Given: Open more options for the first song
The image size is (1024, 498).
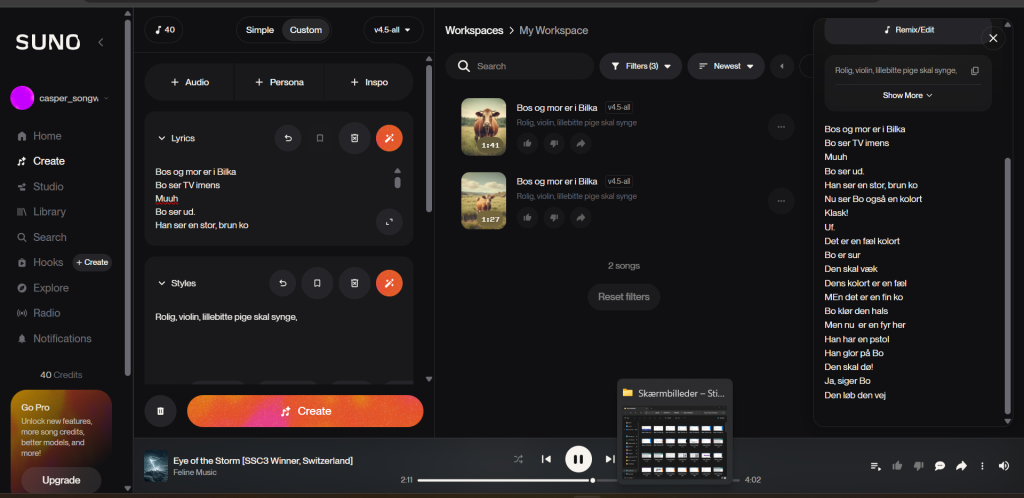Looking at the screenshot, I should pos(781,126).
